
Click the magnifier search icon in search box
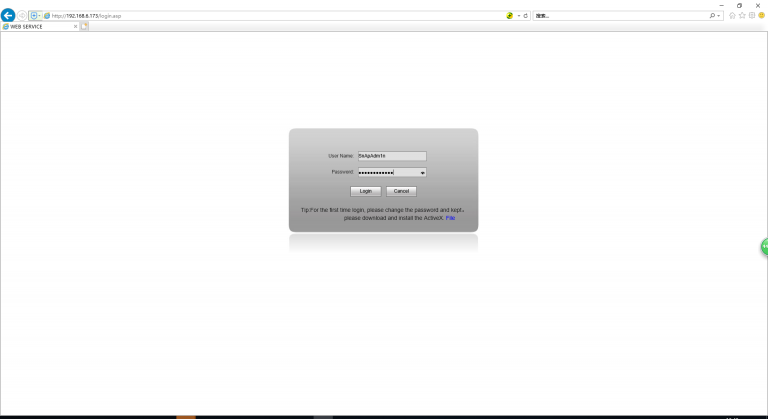(712, 16)
